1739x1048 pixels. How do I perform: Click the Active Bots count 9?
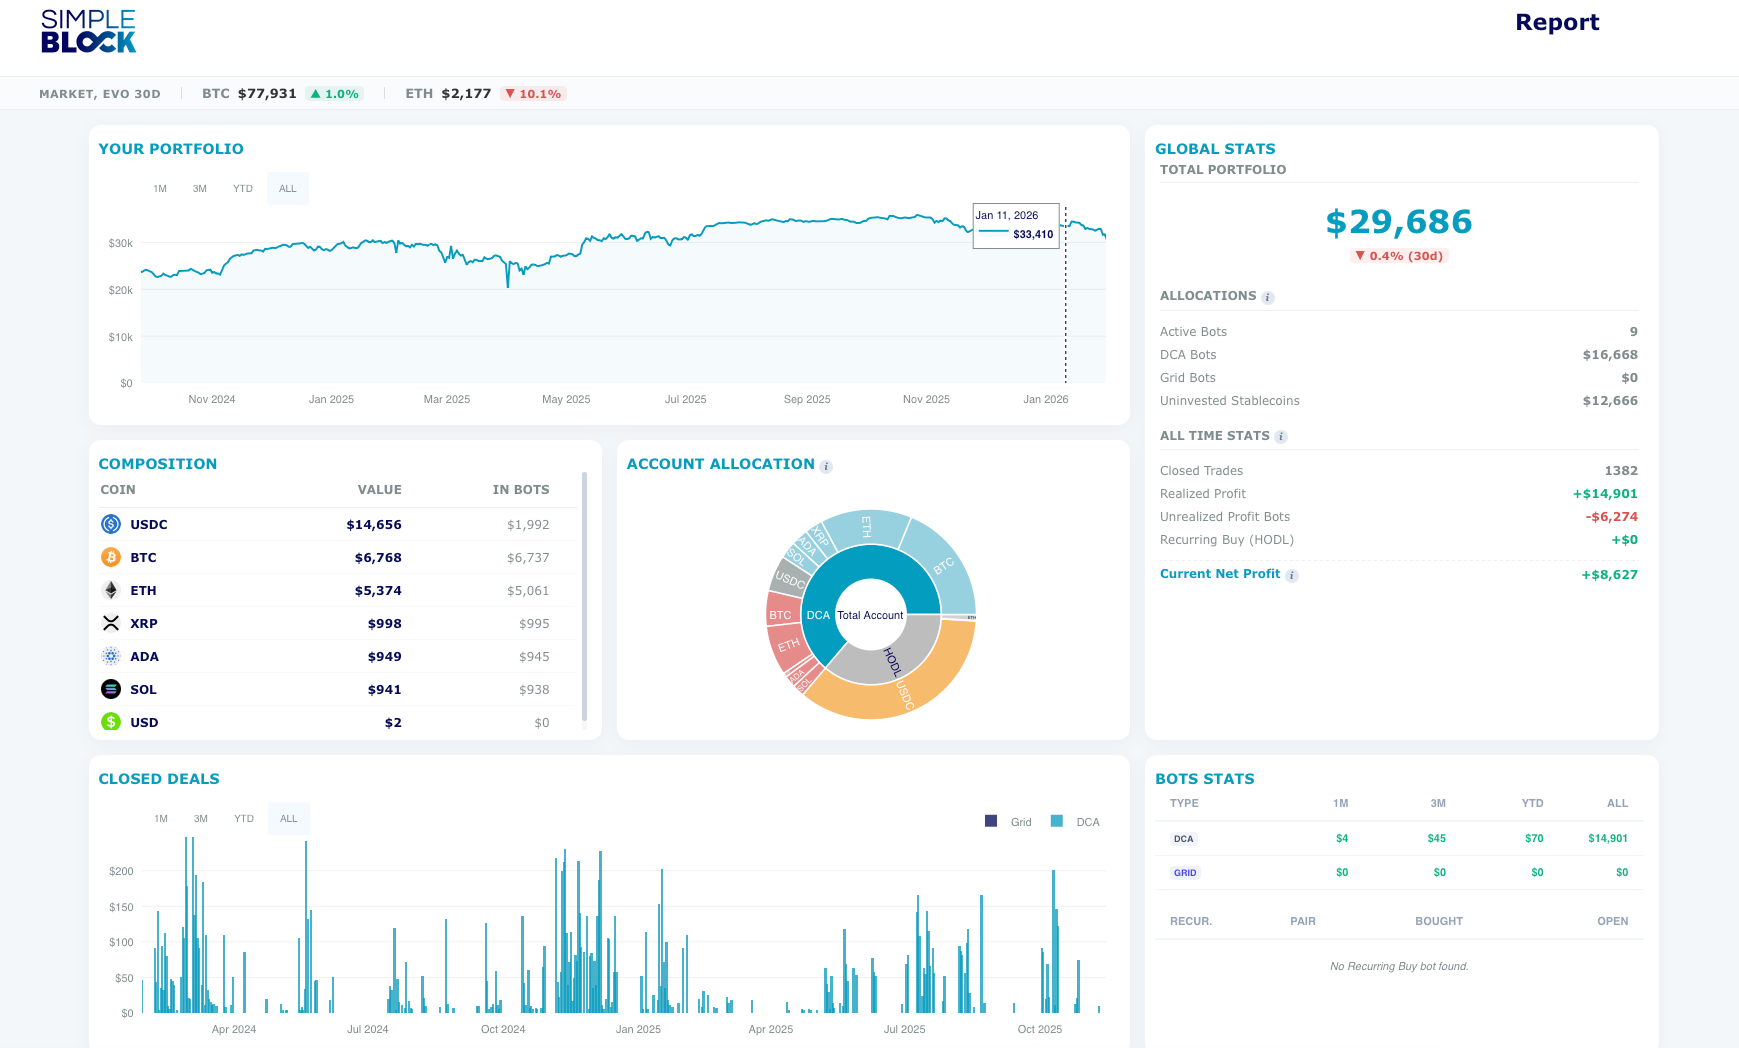[x=1634, y=332]
